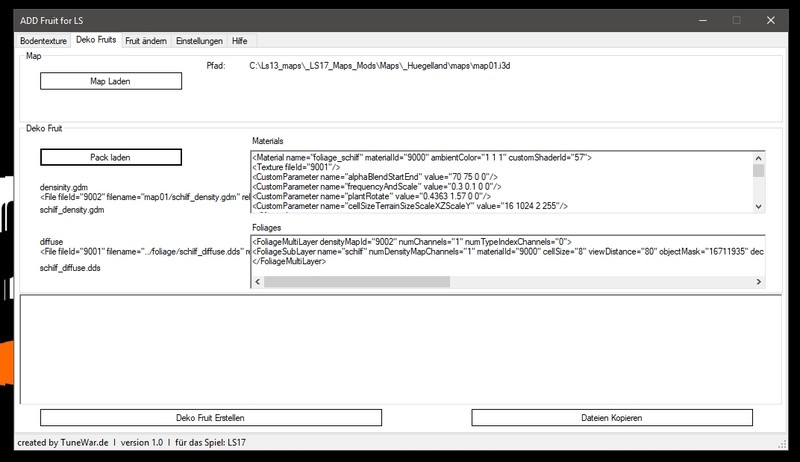800x462 pixels.
Task: Minimize the ADD Fruit for LS window
Action: click(x=697, y=20)
